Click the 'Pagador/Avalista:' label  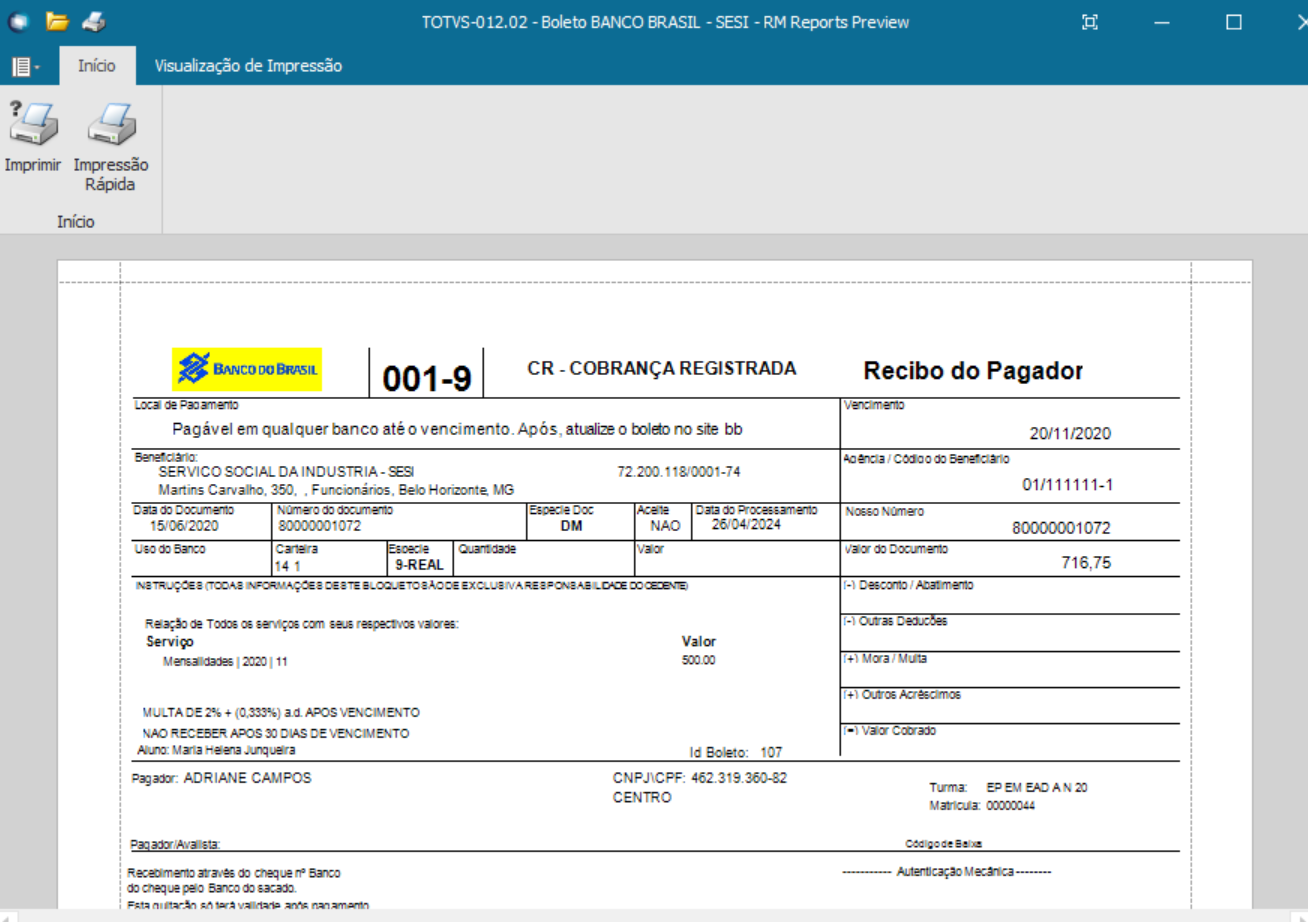click(175, 844)
